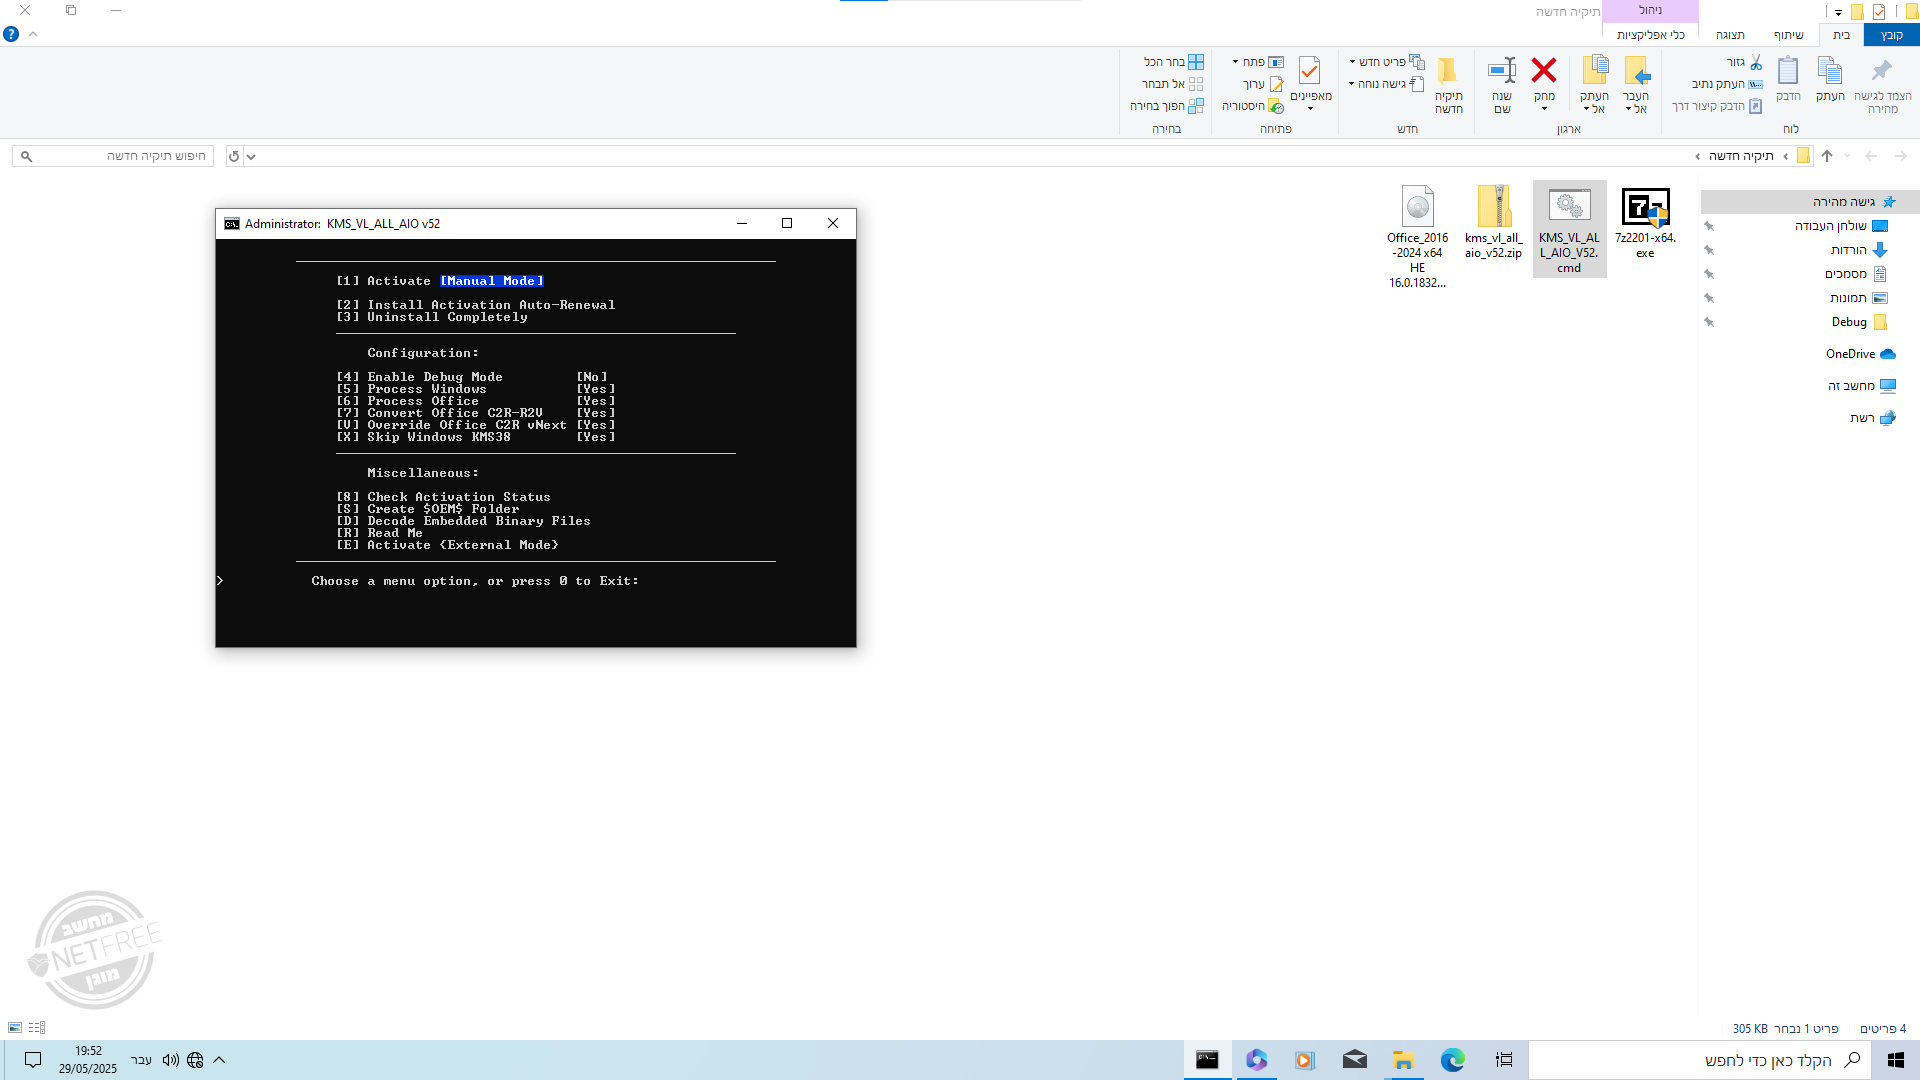The height and width of the screenshot is (1080, 1920).
Task: Click the Rename (שנה שם) icon
Action: coord(1502,71)
